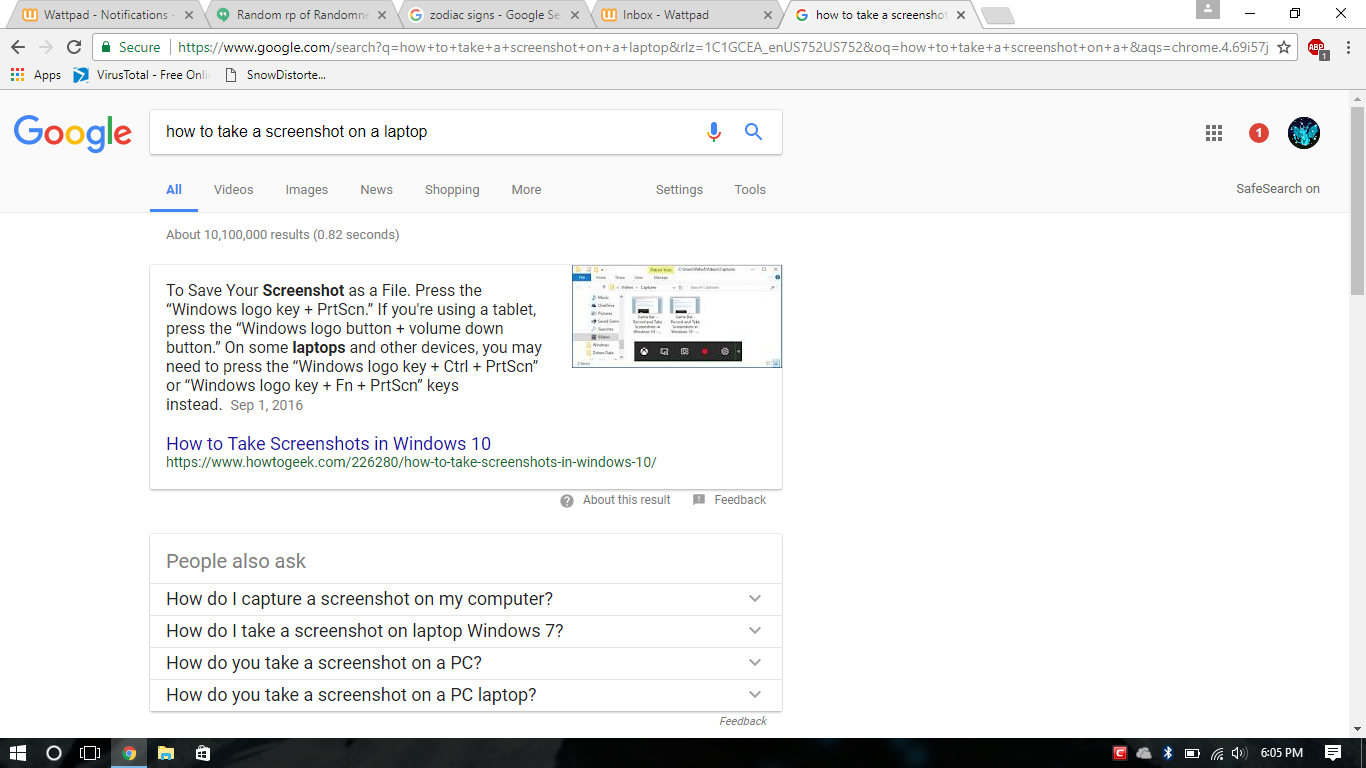Click the browser forward arrow
Screen dimensions: 1366x768
coord(46,47)
